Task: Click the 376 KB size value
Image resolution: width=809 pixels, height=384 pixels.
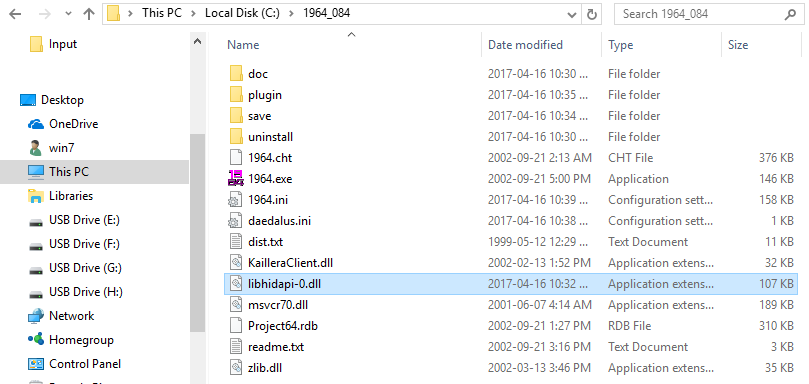Action: [776, 158]
